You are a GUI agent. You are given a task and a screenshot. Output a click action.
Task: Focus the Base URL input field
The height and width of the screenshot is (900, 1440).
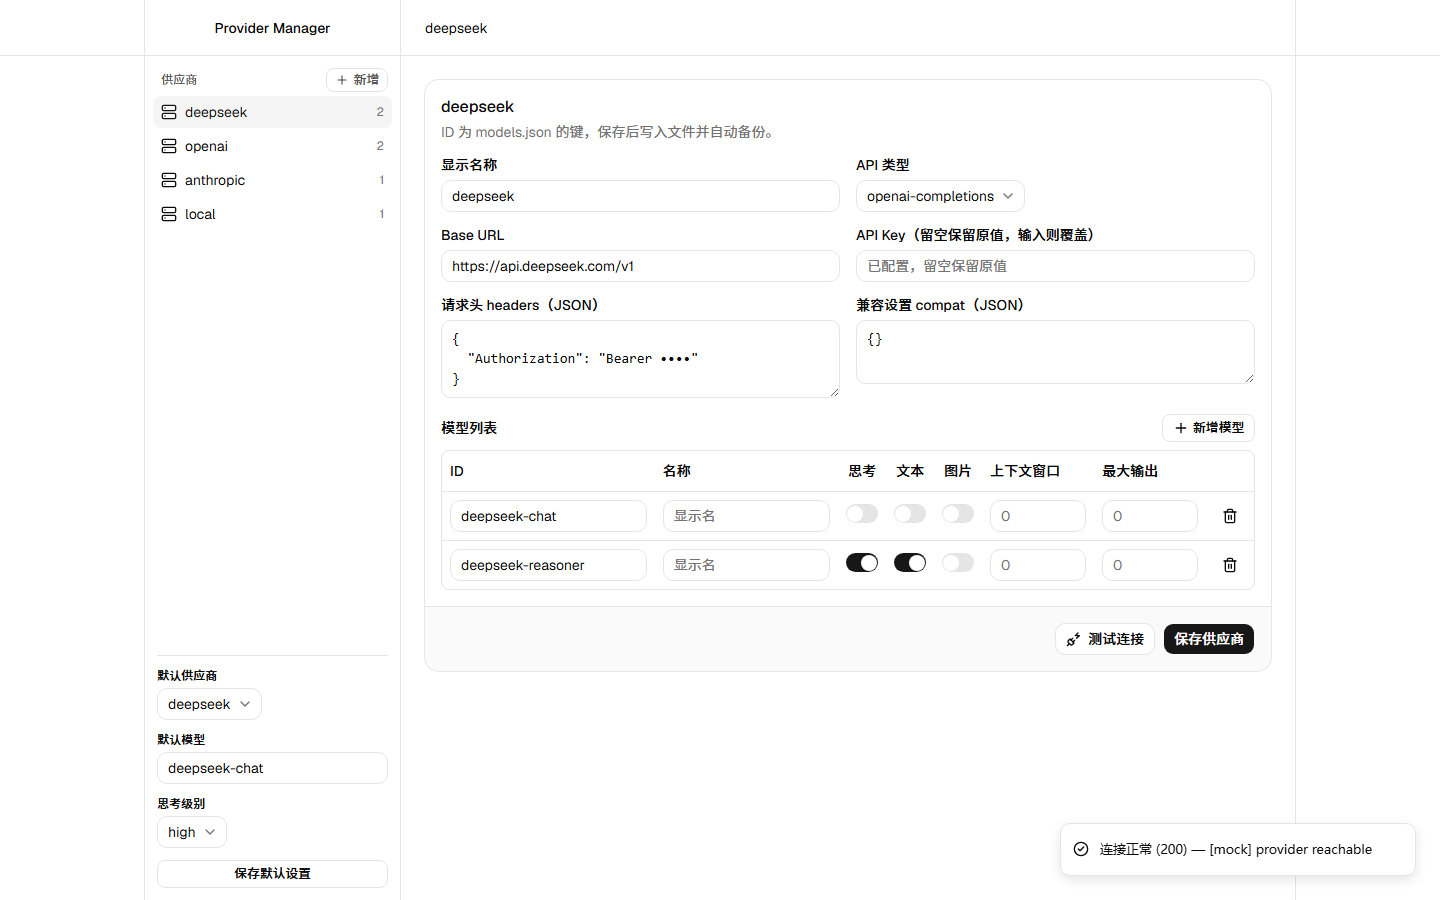click(640, 266)
